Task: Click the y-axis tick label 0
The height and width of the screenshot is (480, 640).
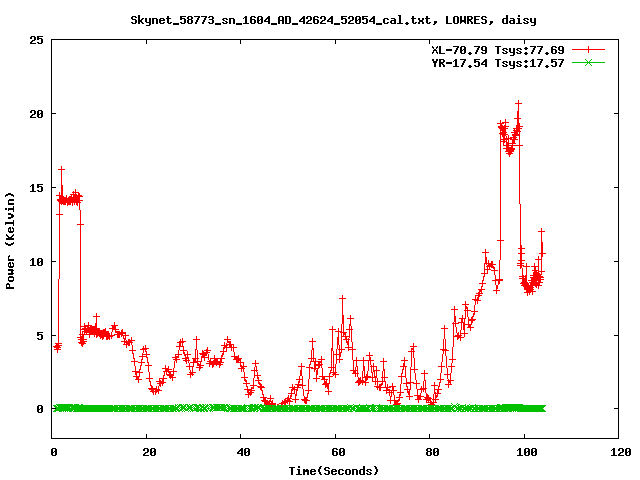Action: (x=40, y=409)
